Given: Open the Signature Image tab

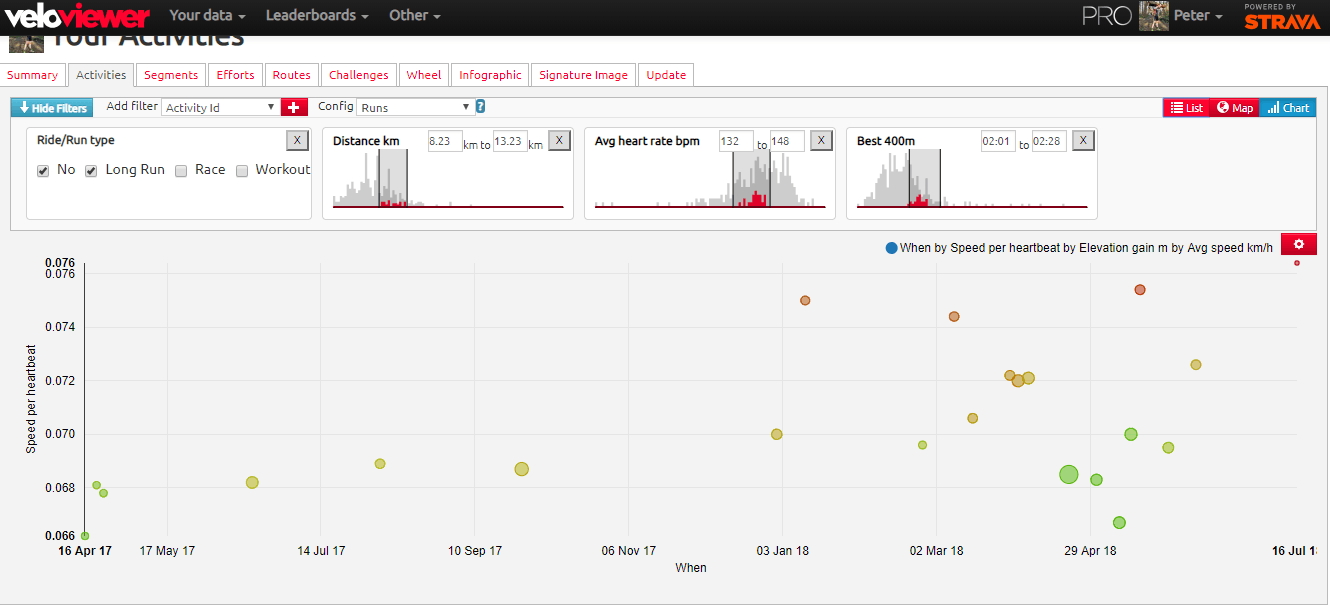Looking at the screenshot, I should click(x=584, y=75).
